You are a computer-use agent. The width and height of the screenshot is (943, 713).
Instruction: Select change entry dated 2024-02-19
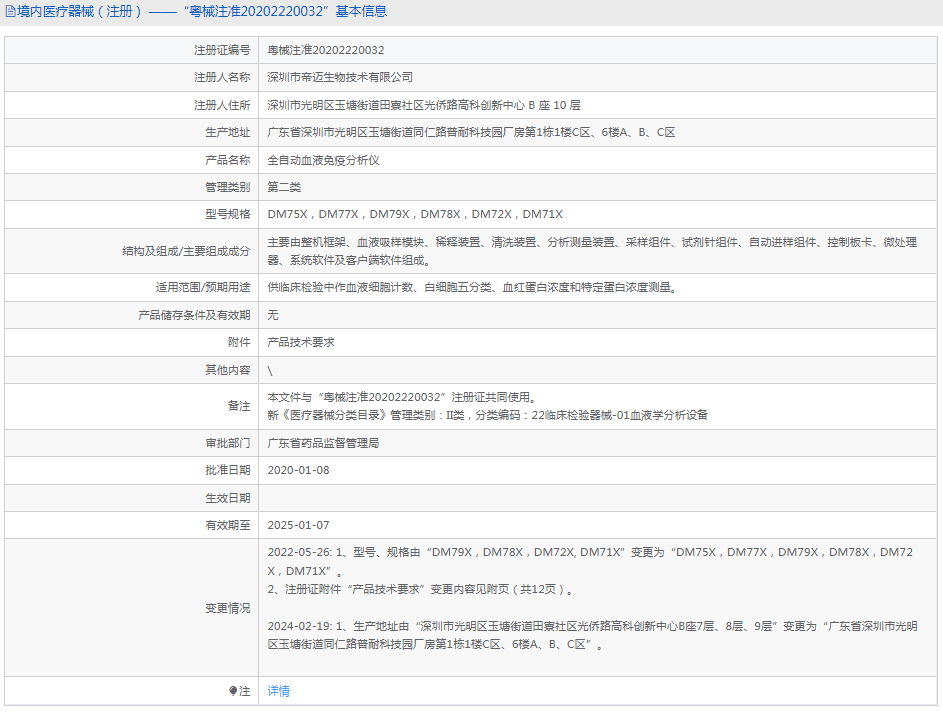[592, 635]
